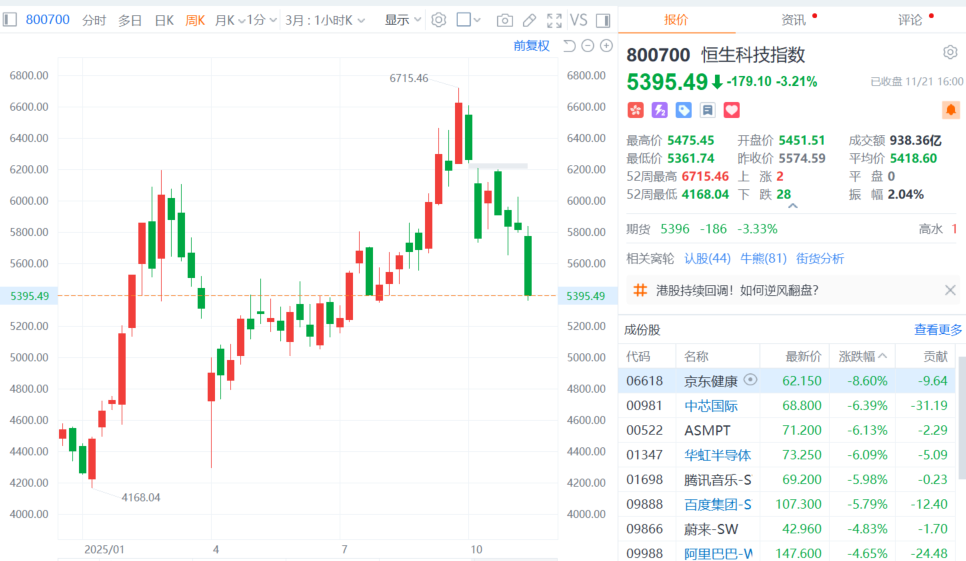Open 港股持续回调 topic banner text
This screenshot has width=966, height=561.
[x=737, y=290]
